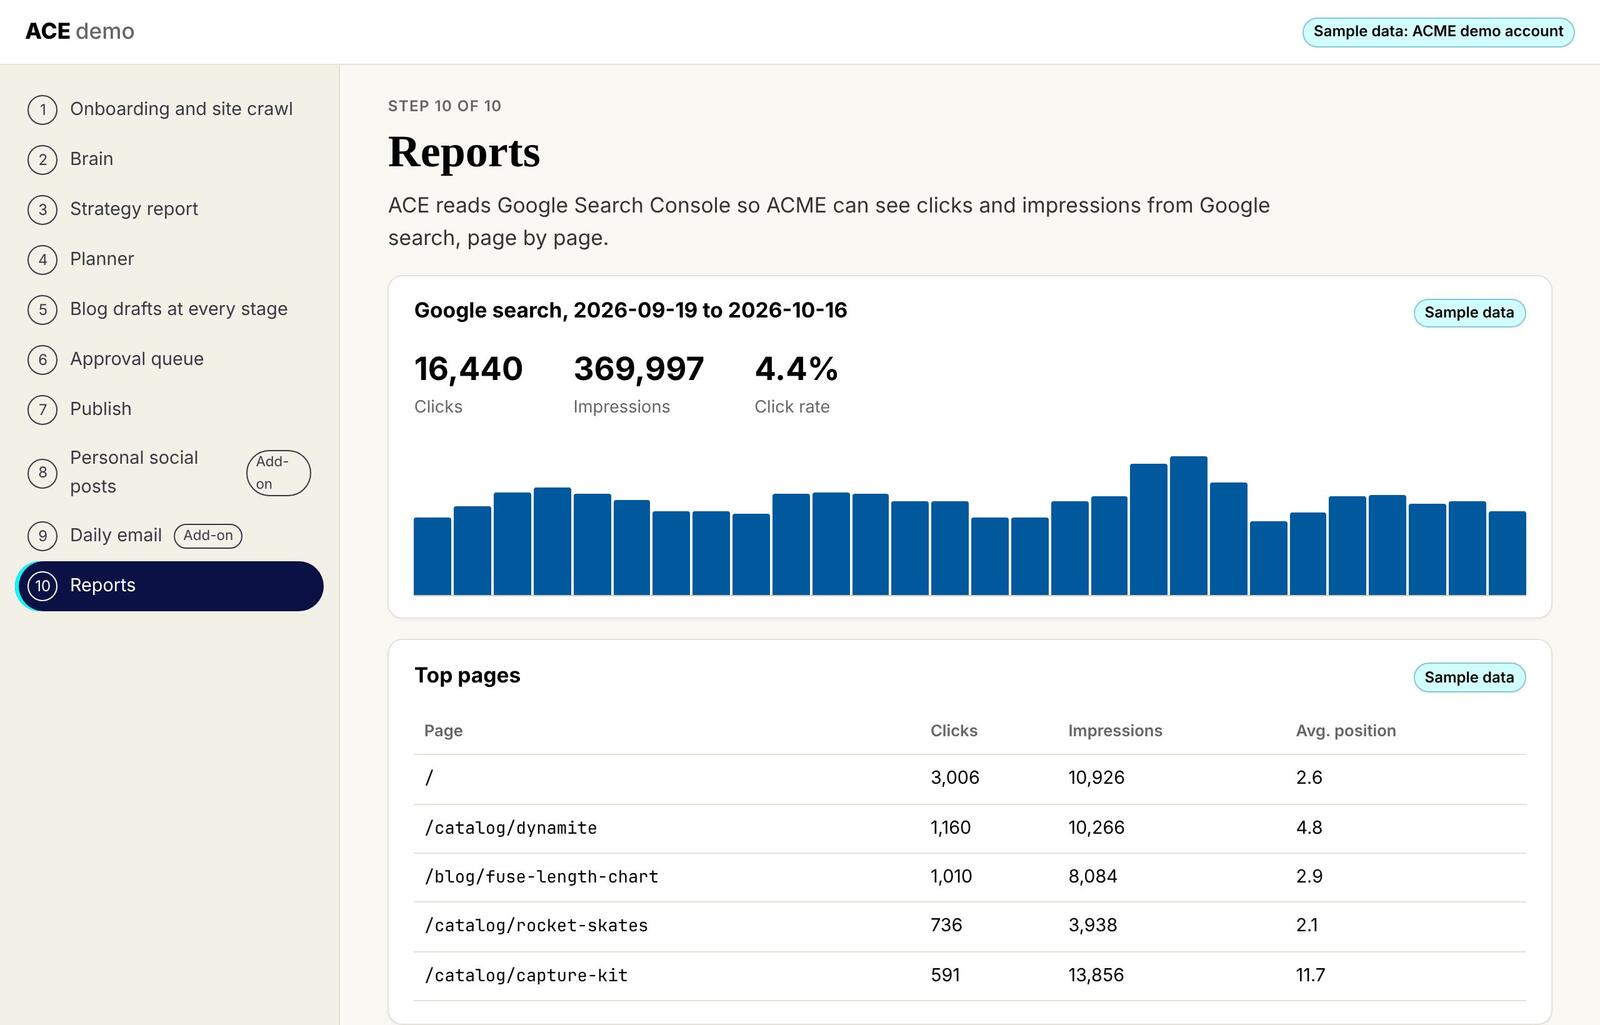Open the Daily email step
Image resolution: width=1600 pixels, height=1025 pixels.
point(170,535)
